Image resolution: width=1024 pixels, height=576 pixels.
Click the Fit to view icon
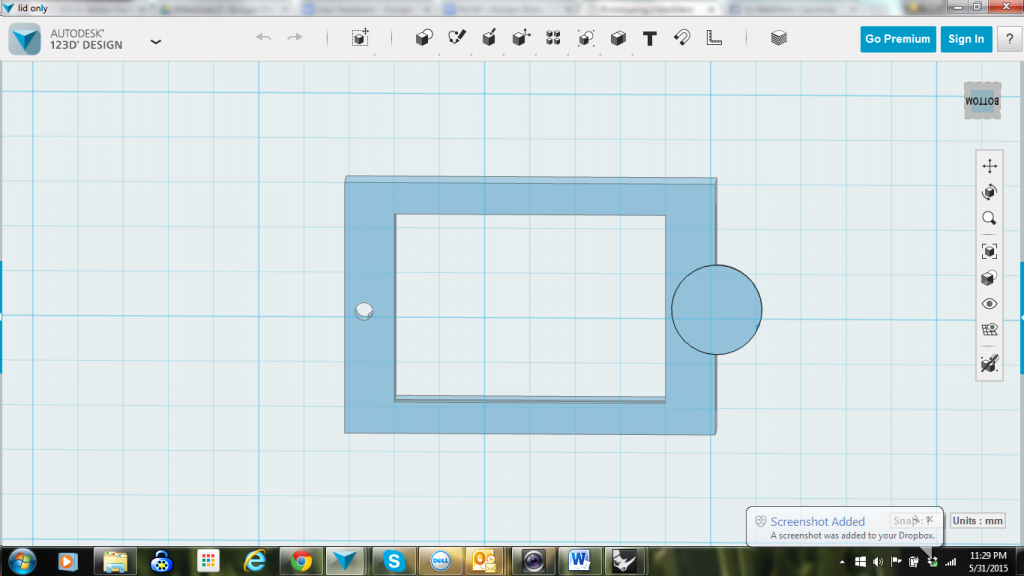[989, 251]
